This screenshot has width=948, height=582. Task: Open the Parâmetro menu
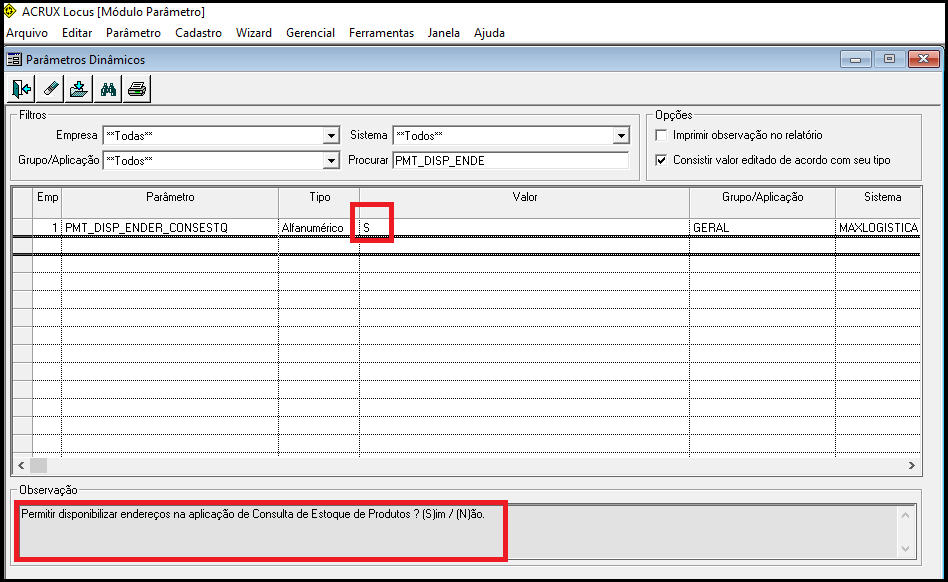(x=133, y=33)
